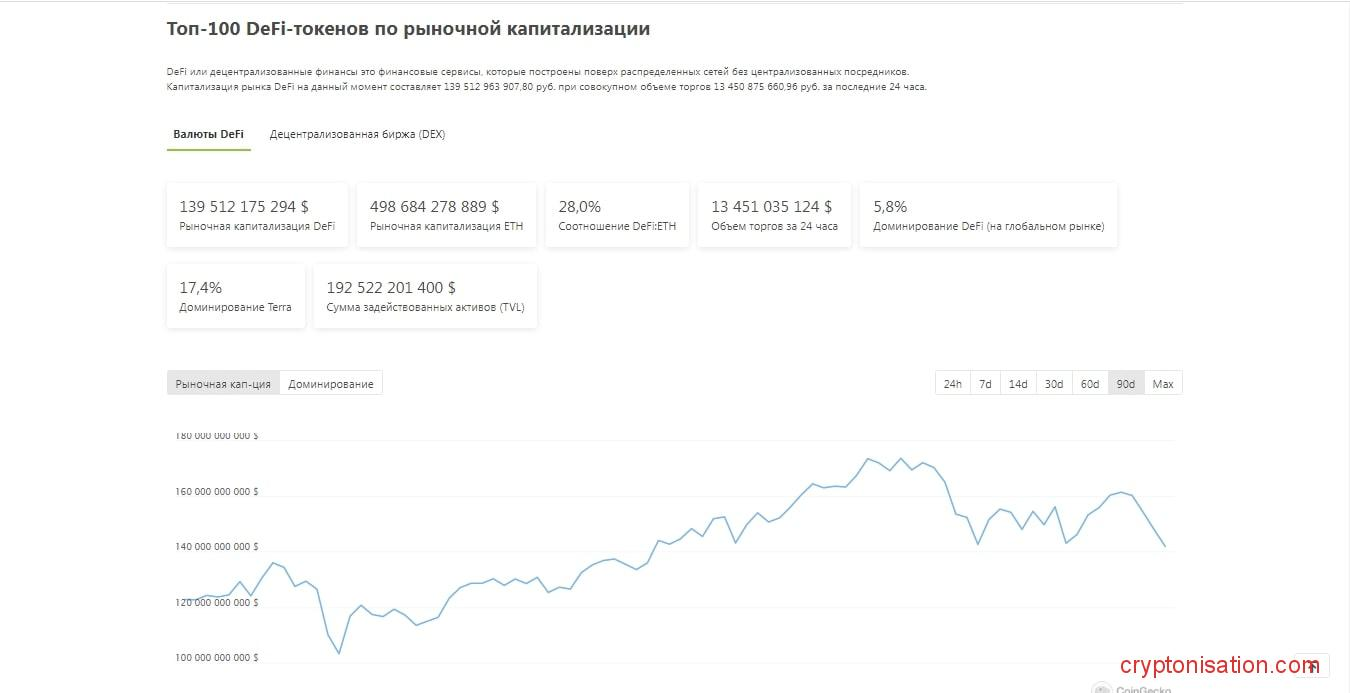Show the Max chart range
Viewport: 1350px width, 693px height.
(x=1163, y=384)
